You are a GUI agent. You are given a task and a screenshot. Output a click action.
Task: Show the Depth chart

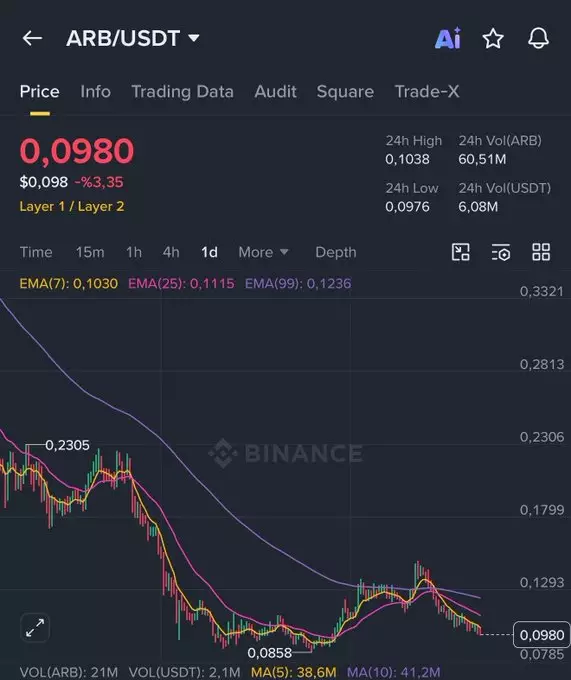click(336, 252)
